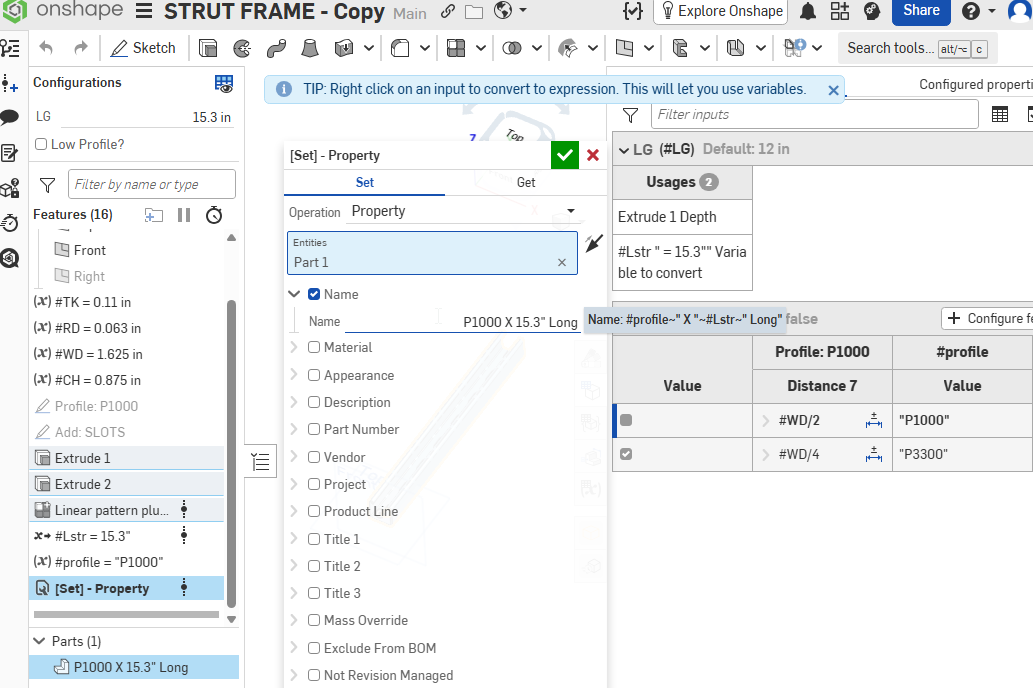Start a new Sketch

pyautogui.click(x=143, y=48)
